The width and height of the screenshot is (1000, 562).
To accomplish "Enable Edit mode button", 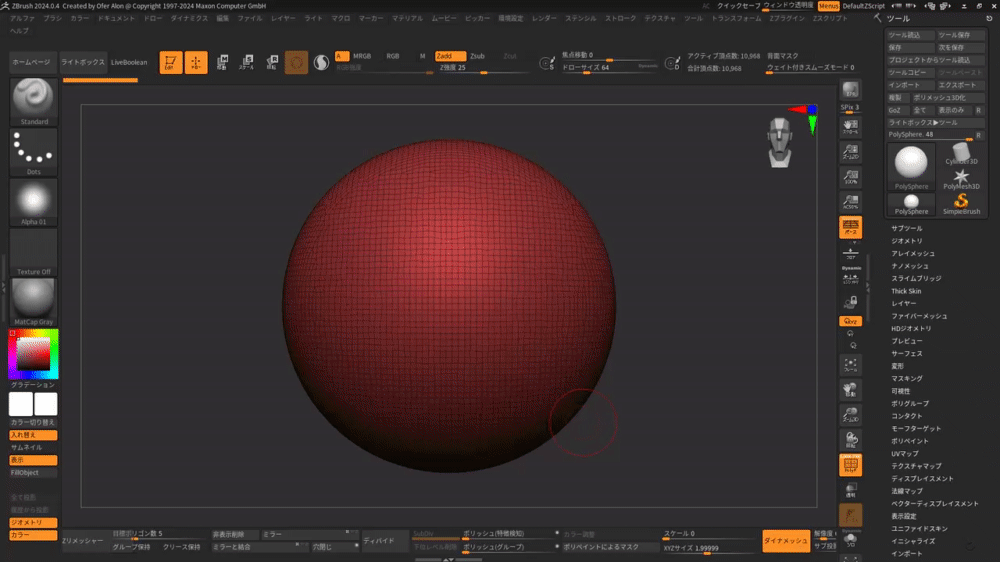I will pos(170,62).
